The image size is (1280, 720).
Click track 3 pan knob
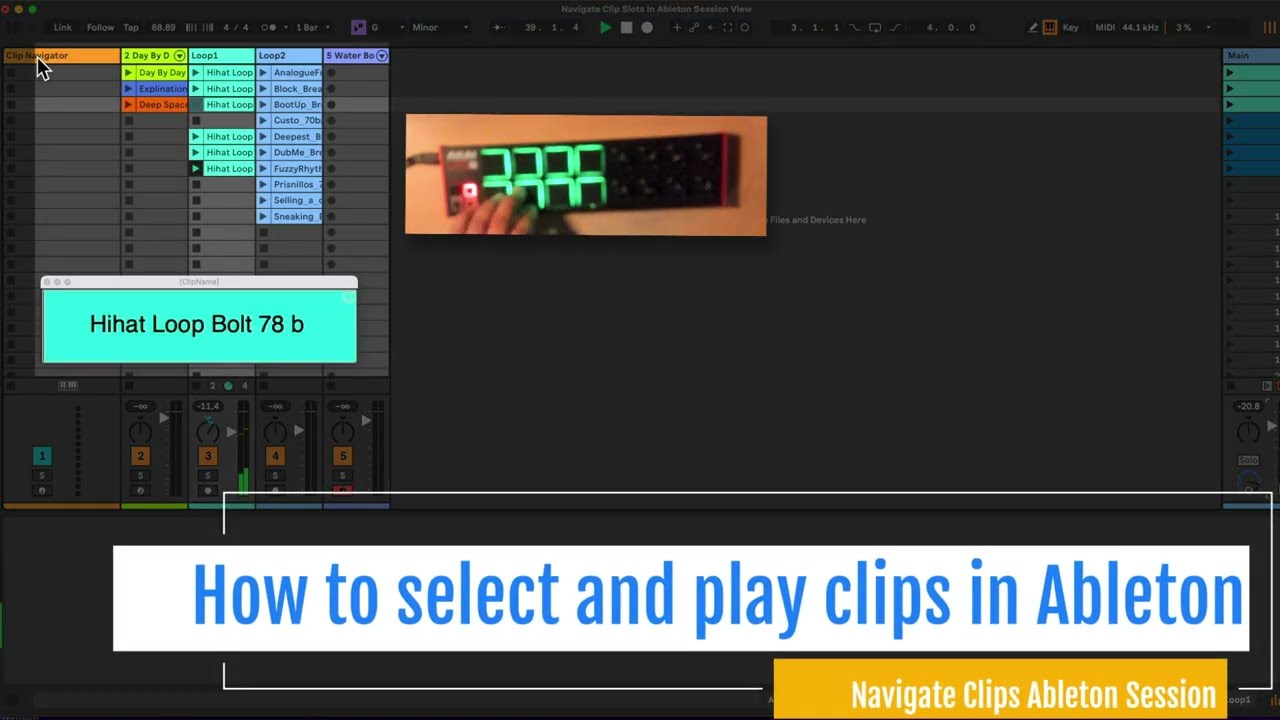point(208,432)
